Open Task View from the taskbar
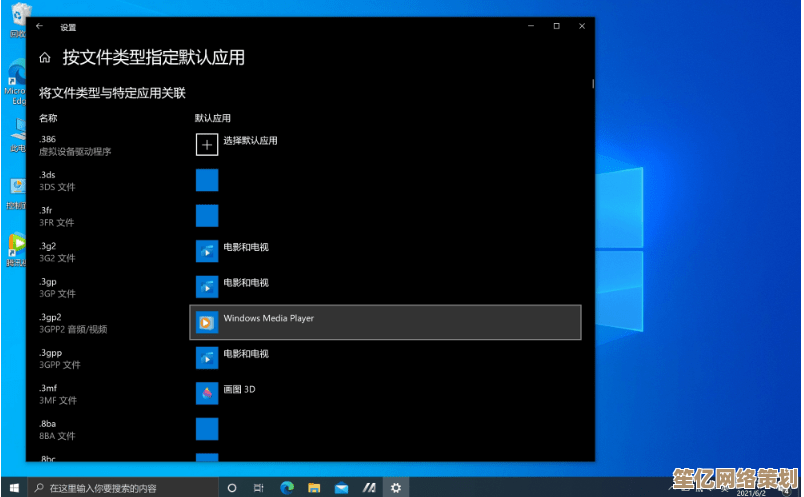The width and height of the screenshot is (804, 497). pyautogui.click(x=259, y=488)
